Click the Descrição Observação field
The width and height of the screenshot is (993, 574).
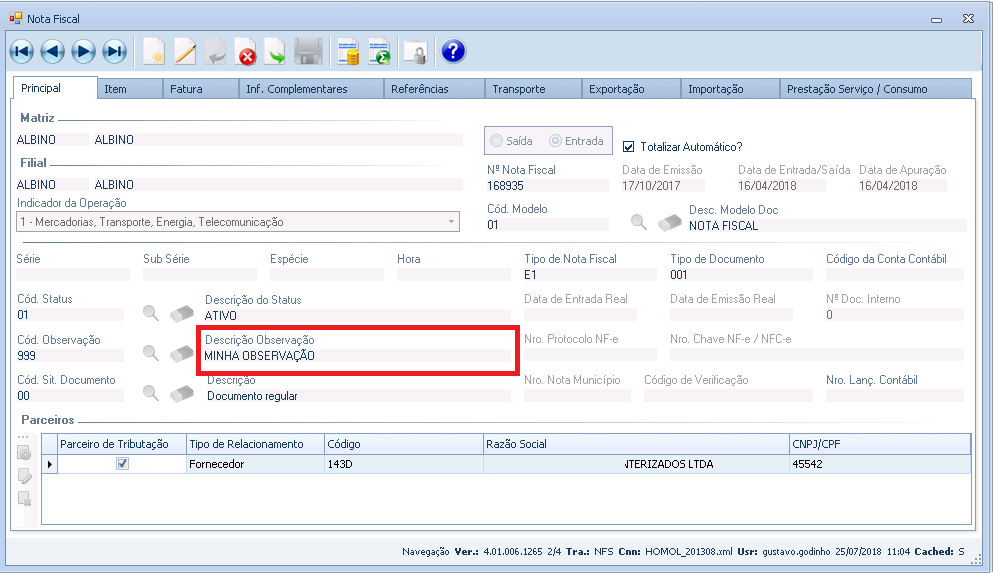355,355
